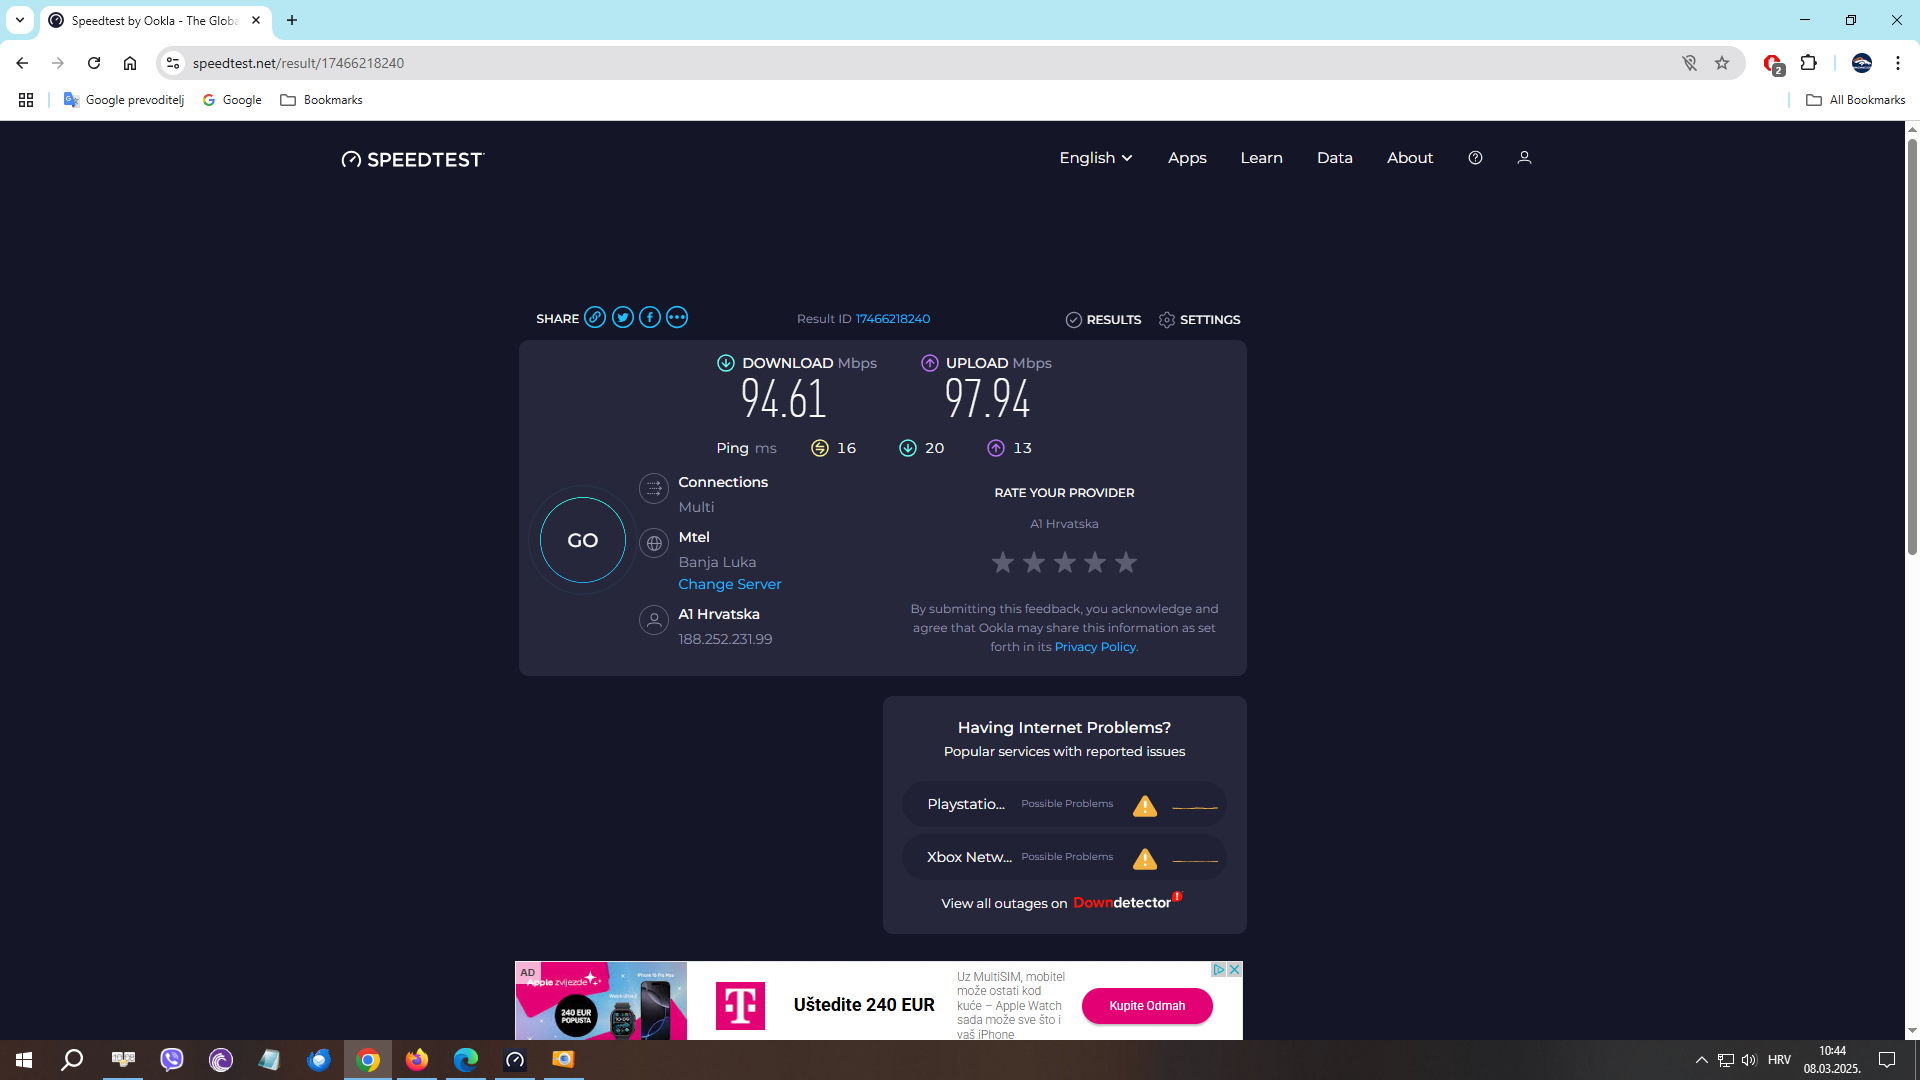Share result on Facebook icon
The height and width of the screenshot is (1080, 1920).
(650, 318)
